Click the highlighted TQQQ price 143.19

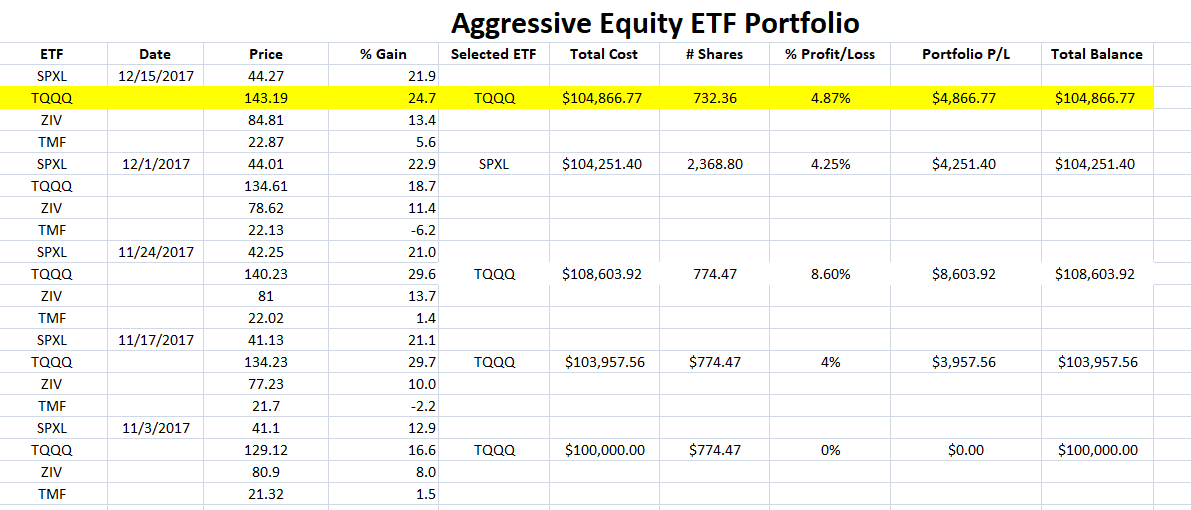265,98
